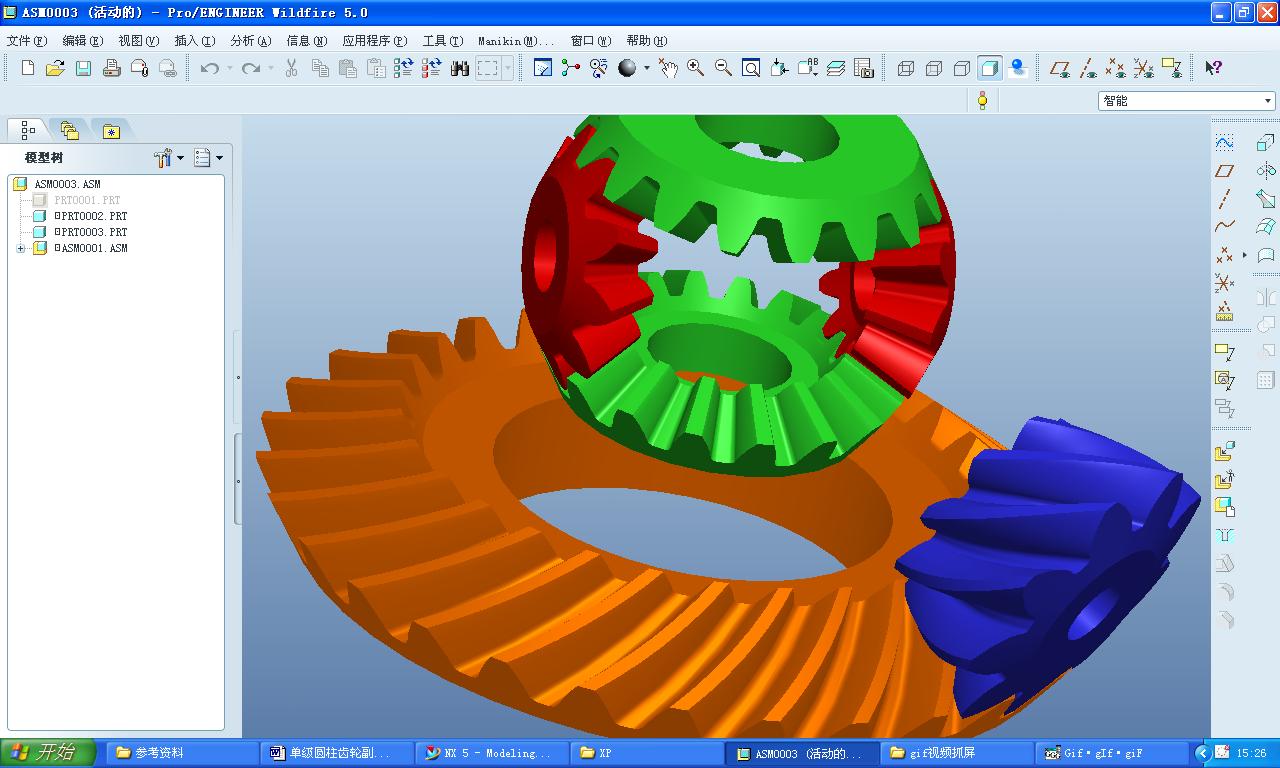Toggle shaded display mode
This screenshot has height=768, width=1280.
click(x=990, y=68)
